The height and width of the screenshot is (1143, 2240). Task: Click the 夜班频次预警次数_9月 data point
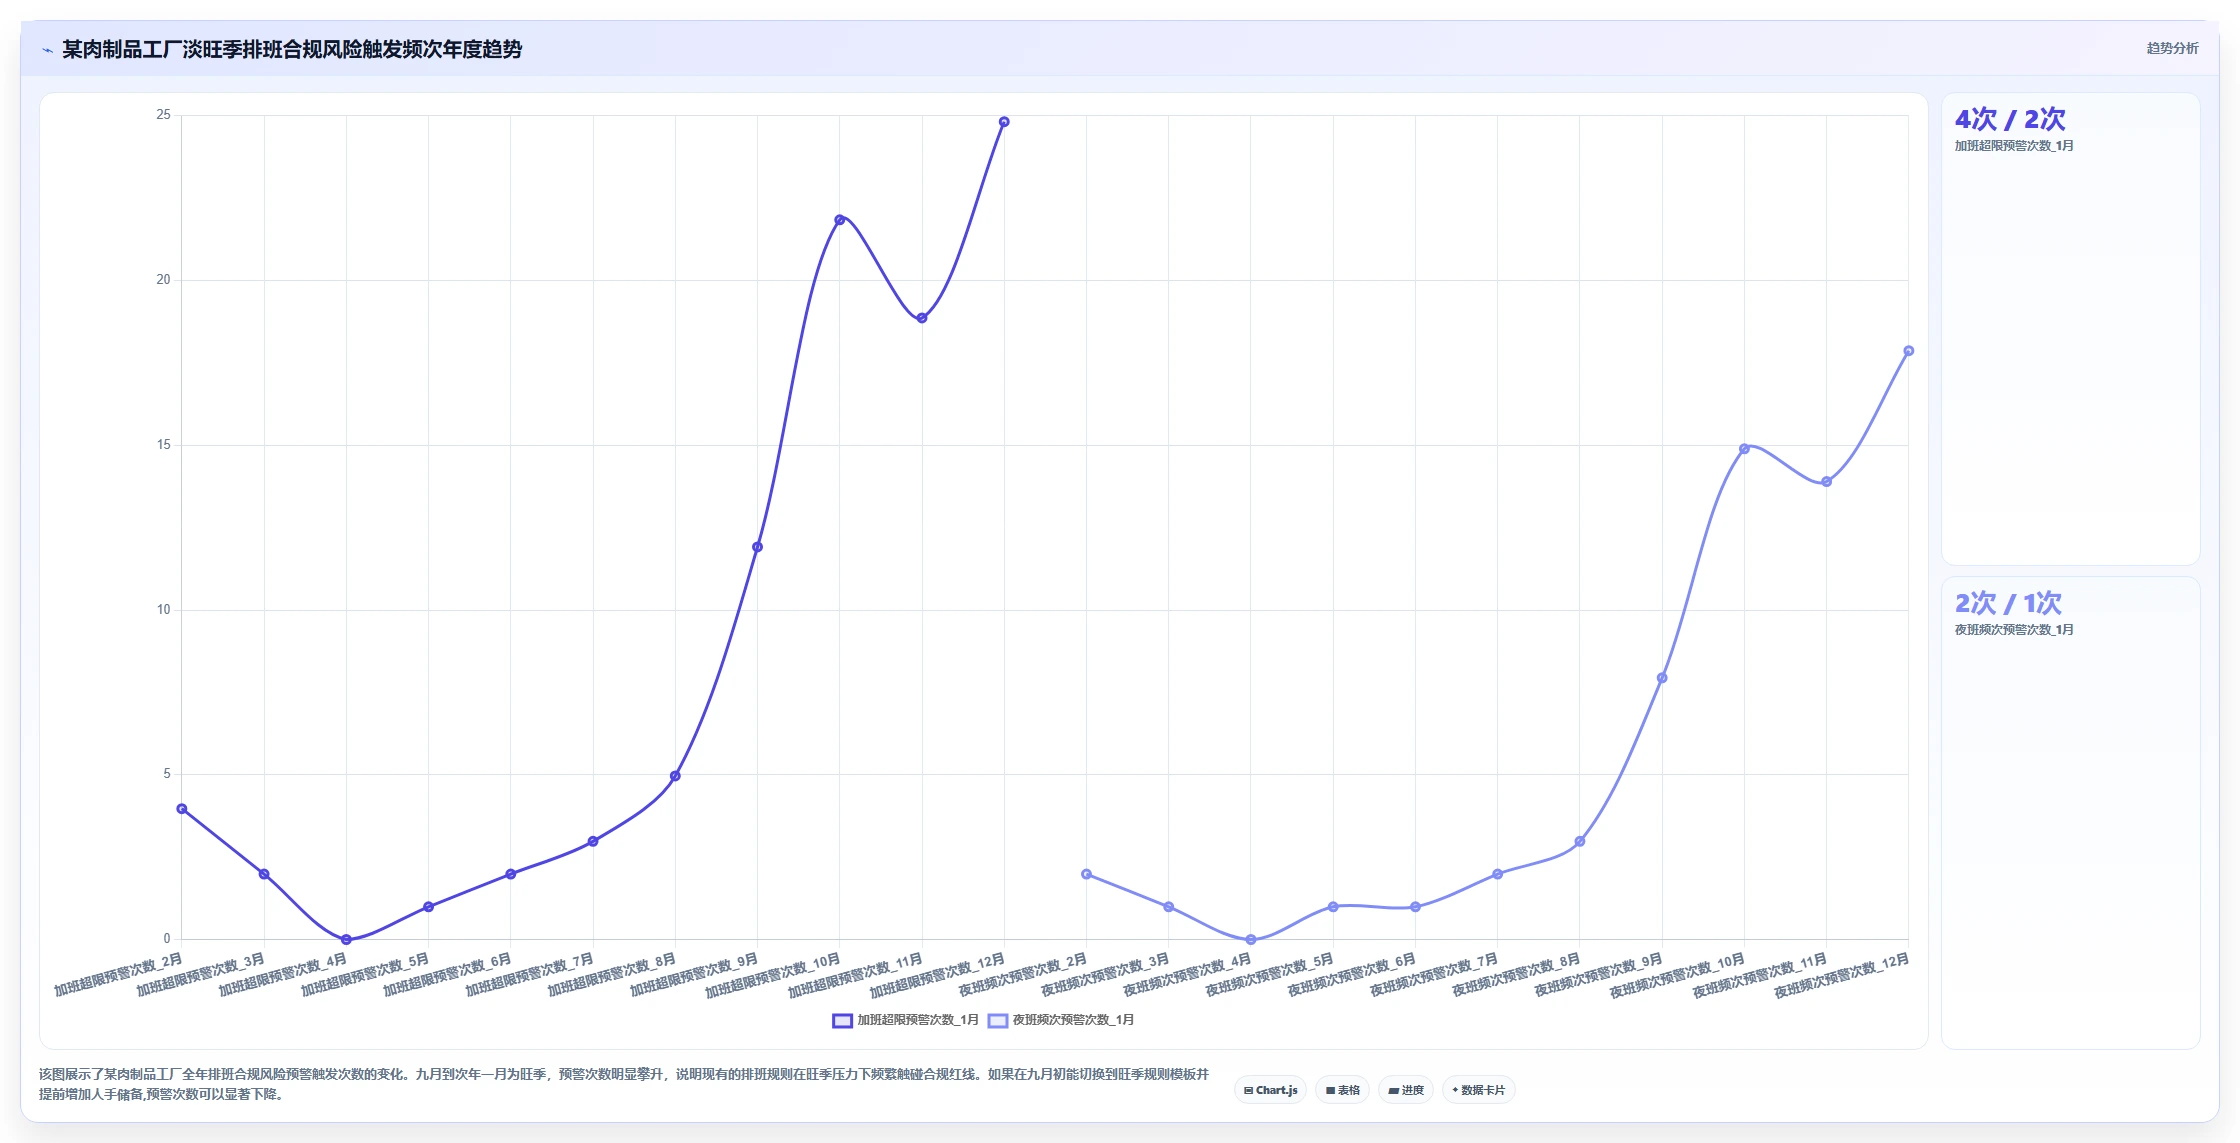(x=1662, y=678)
